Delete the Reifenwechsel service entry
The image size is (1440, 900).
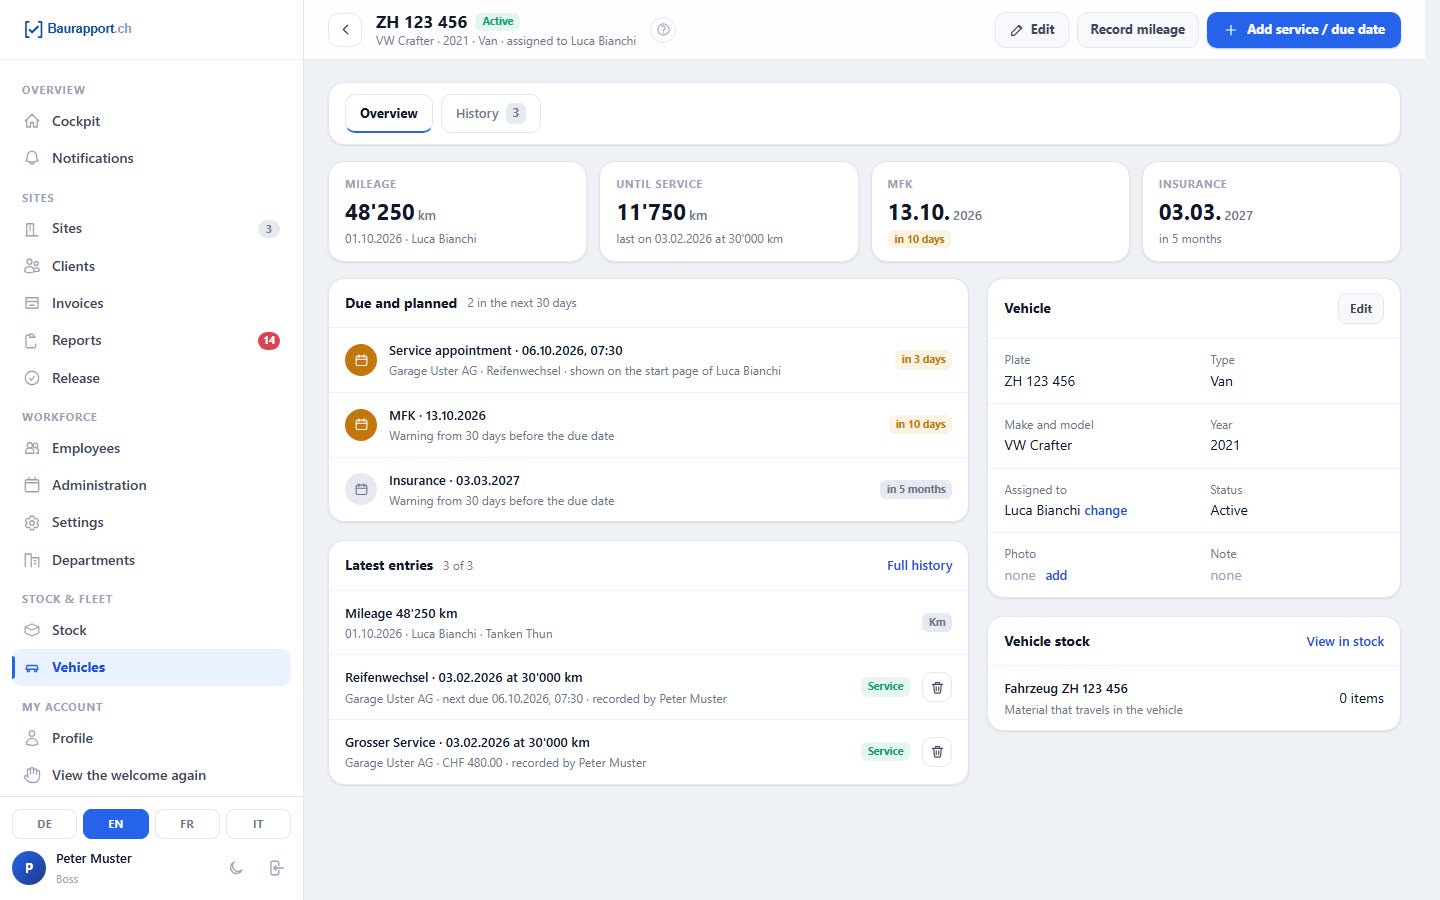click(937, 687)
